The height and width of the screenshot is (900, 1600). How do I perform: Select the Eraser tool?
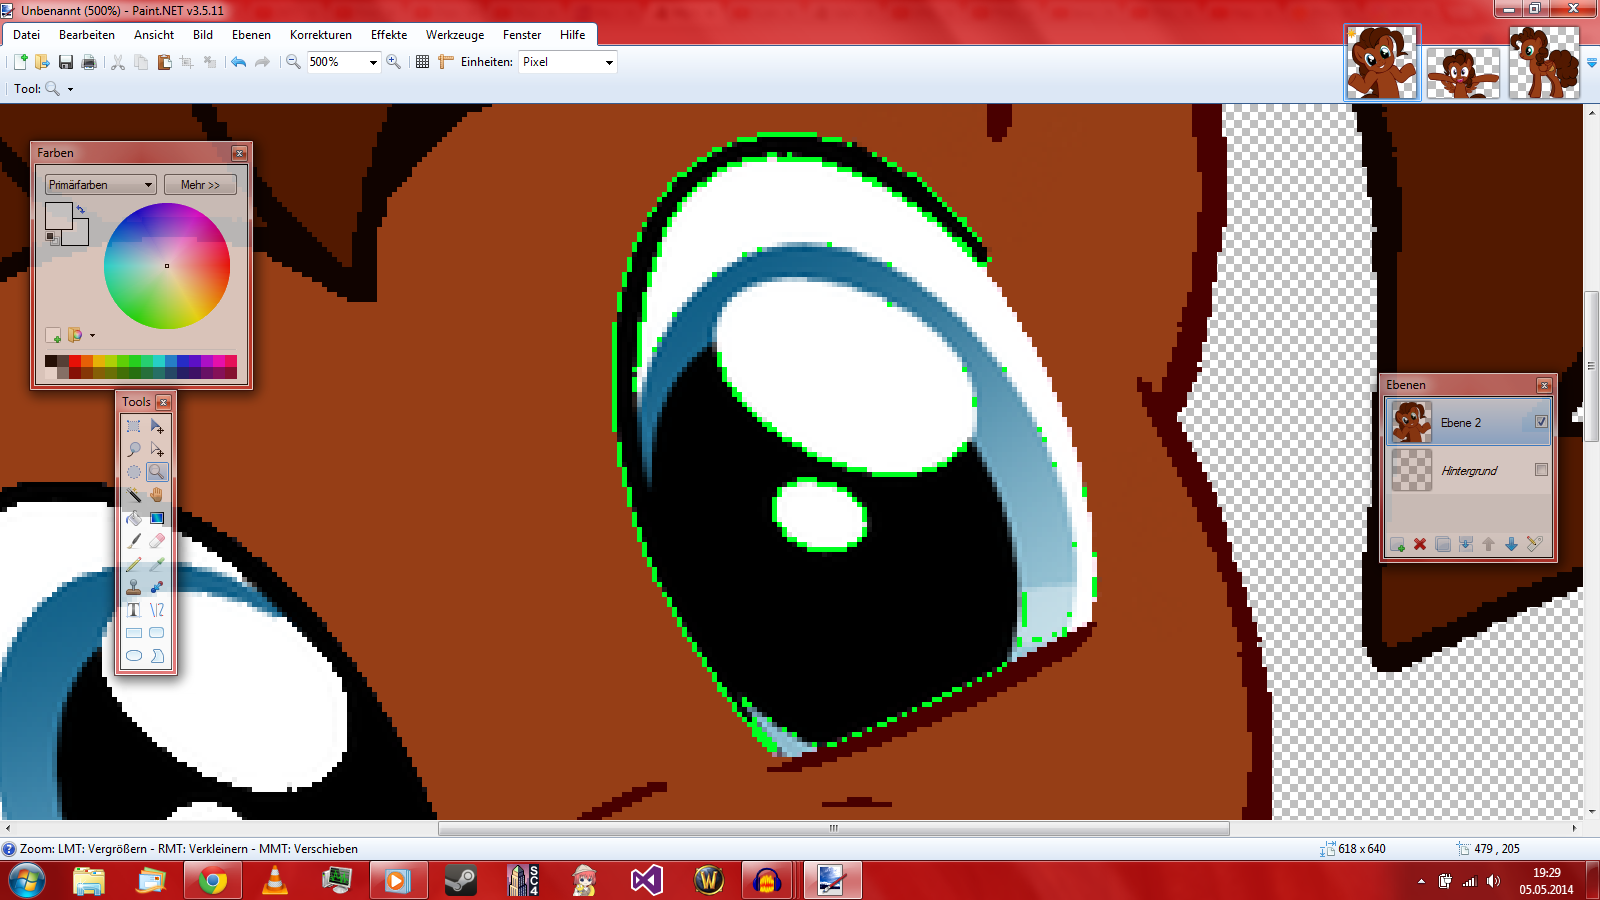point(157,541)
